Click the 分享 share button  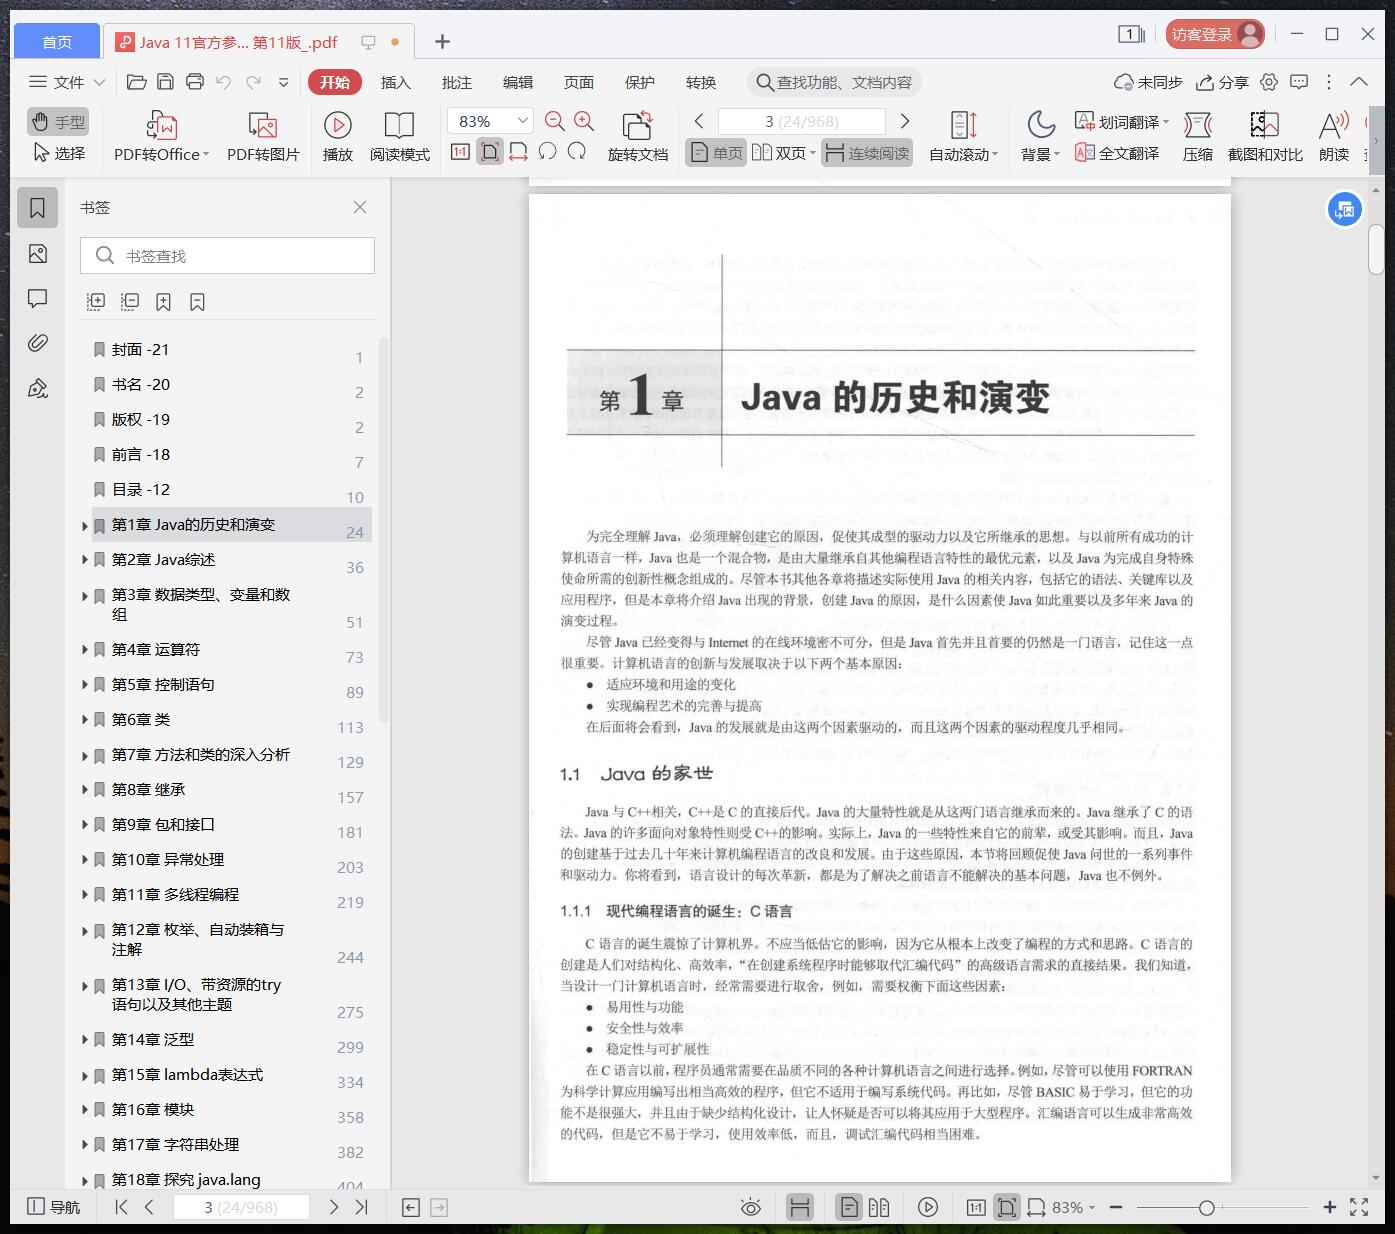pyautogui.click(x=1222, y=82)
